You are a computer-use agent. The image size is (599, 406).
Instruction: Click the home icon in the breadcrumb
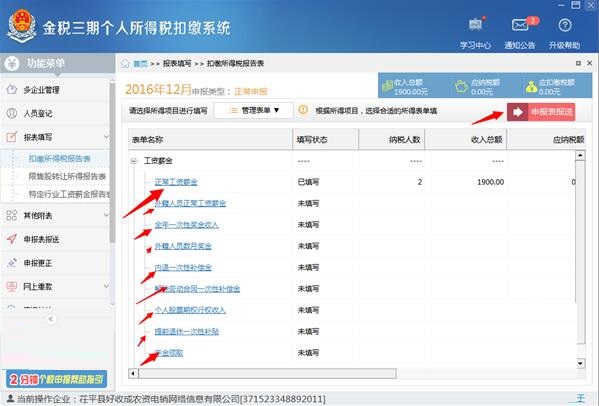[125, 63]
